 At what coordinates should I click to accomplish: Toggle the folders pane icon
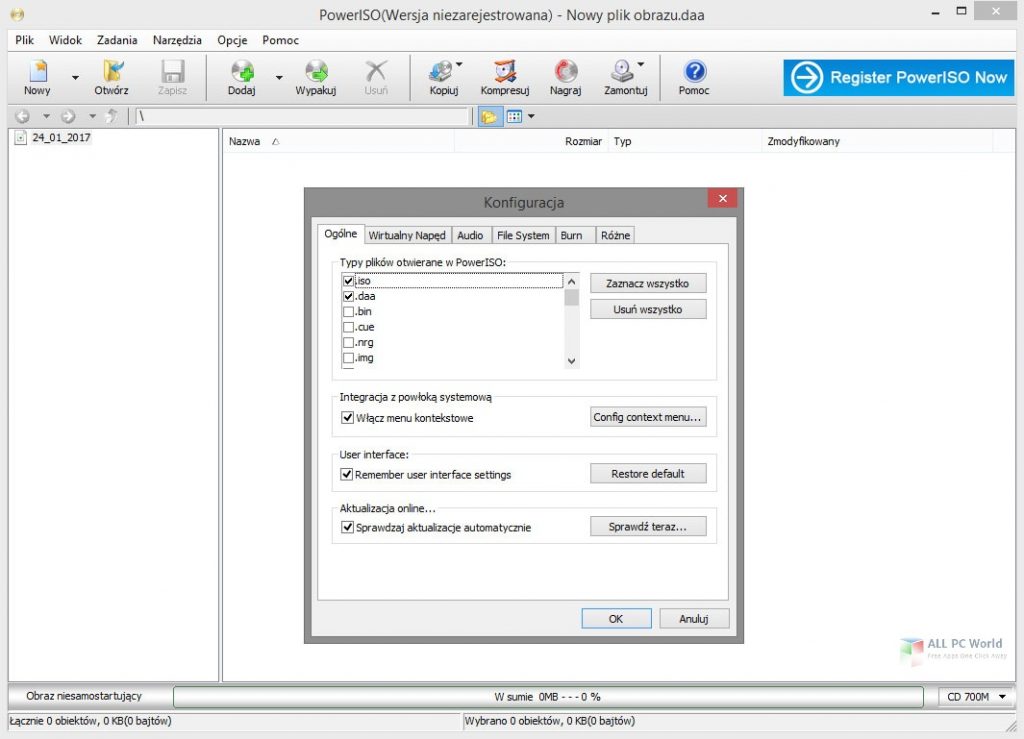(488, 117)
